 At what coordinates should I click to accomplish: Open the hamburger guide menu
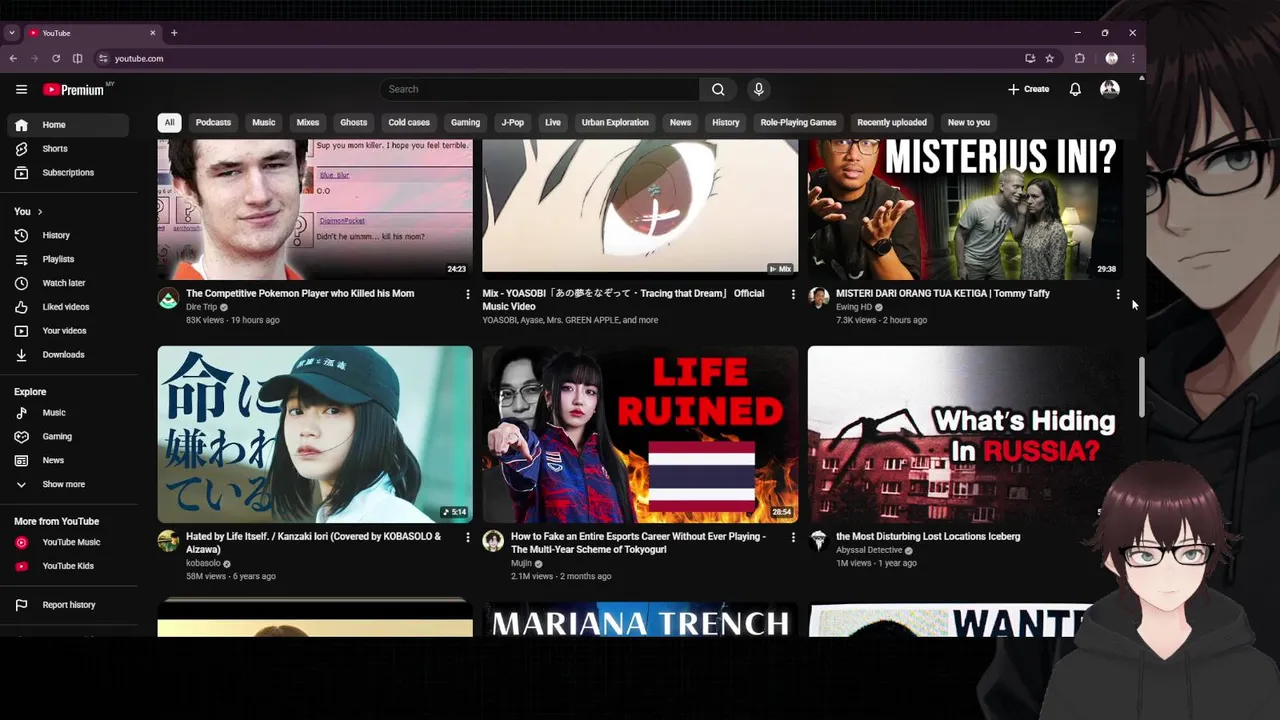(x=21, y=89)
